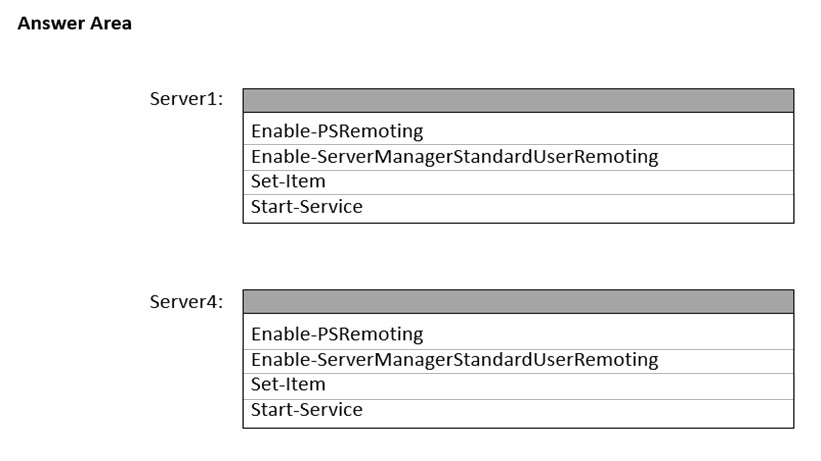Click the Server1 label
Screen dimensions: 821x461
pyautogui.click(x=186, y=100)
